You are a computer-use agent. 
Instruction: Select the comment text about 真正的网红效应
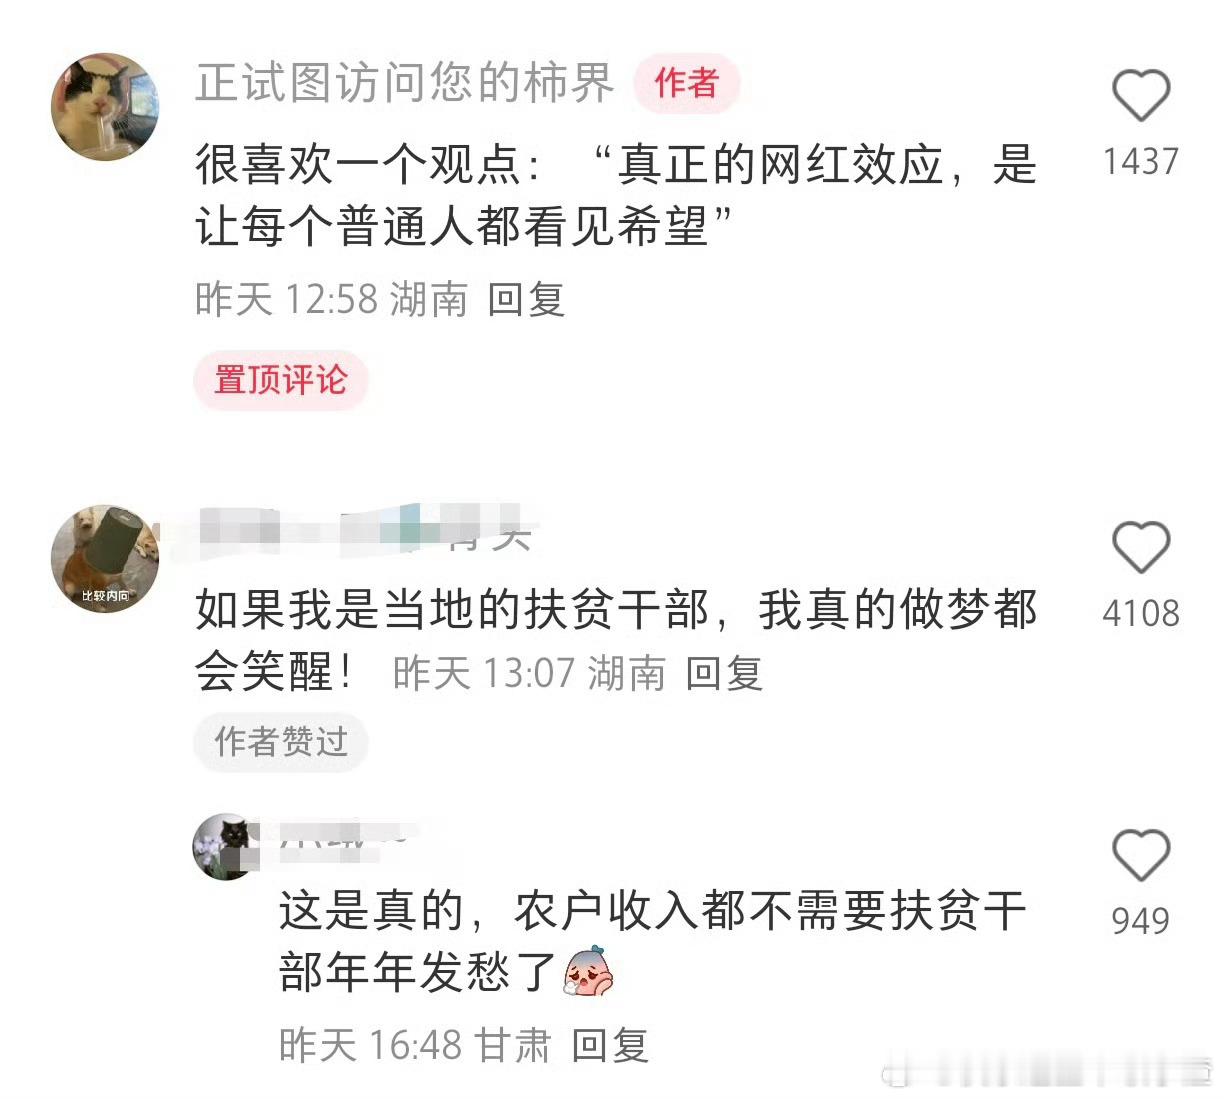point(615,195)
